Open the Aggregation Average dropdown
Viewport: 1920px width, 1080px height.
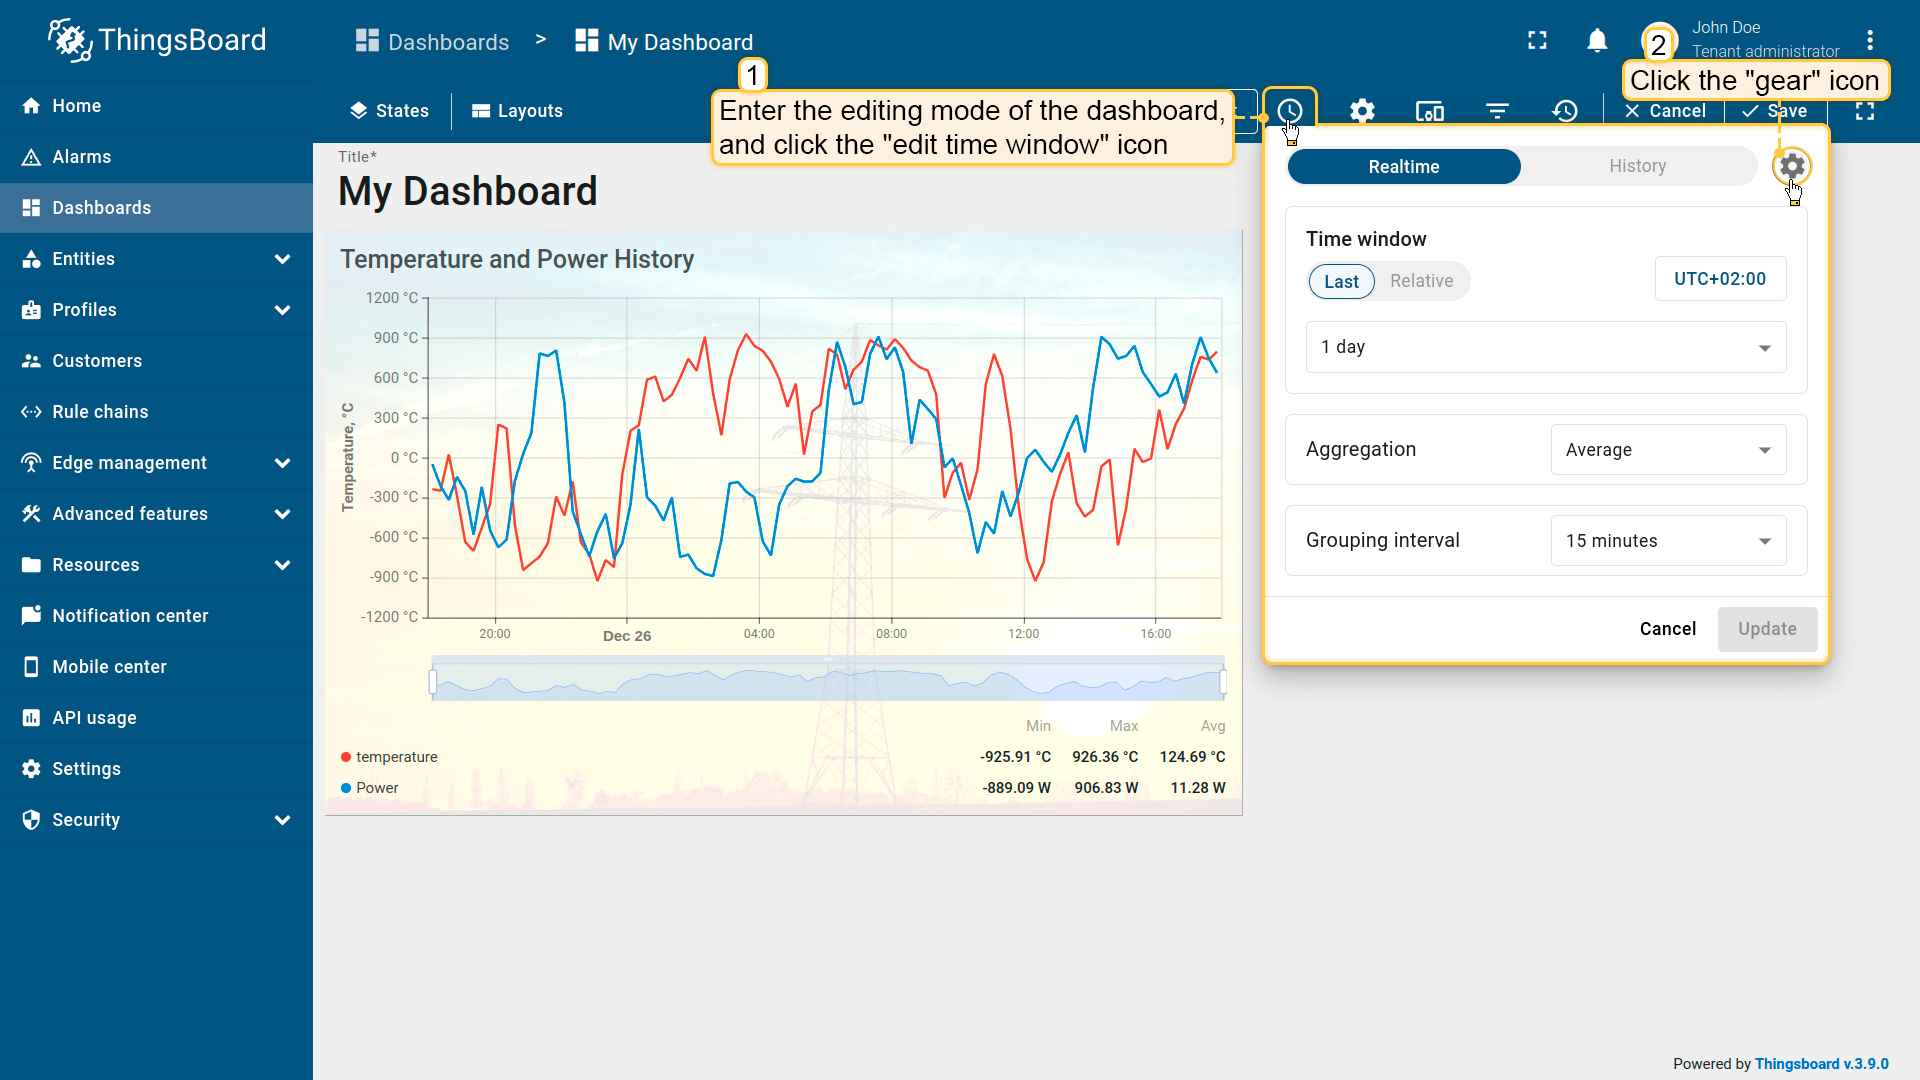pyautogui.click(x=1667, y=450)
